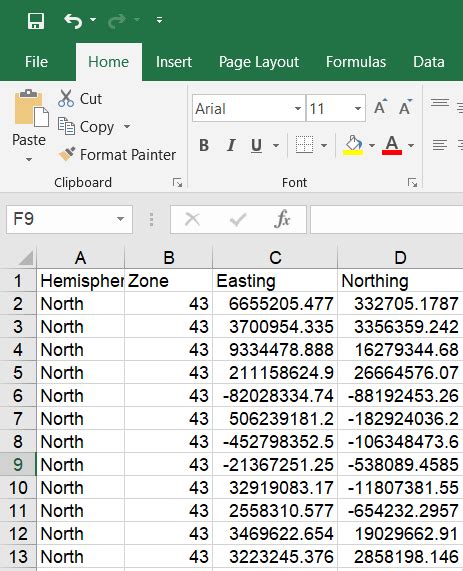Viewport: 463px width, 571px height.
Task: Switch to the Home tab
Action: click(x=109, y=62)
